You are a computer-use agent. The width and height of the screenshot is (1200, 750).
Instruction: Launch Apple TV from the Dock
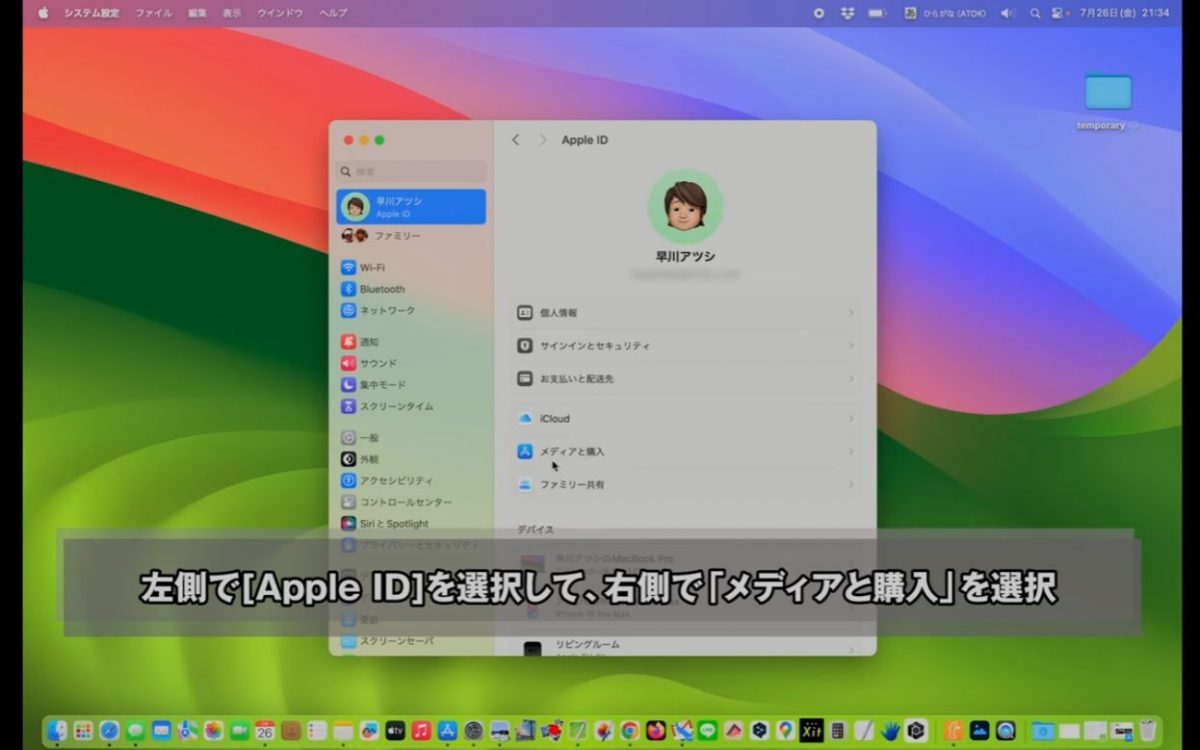[395, 730]
